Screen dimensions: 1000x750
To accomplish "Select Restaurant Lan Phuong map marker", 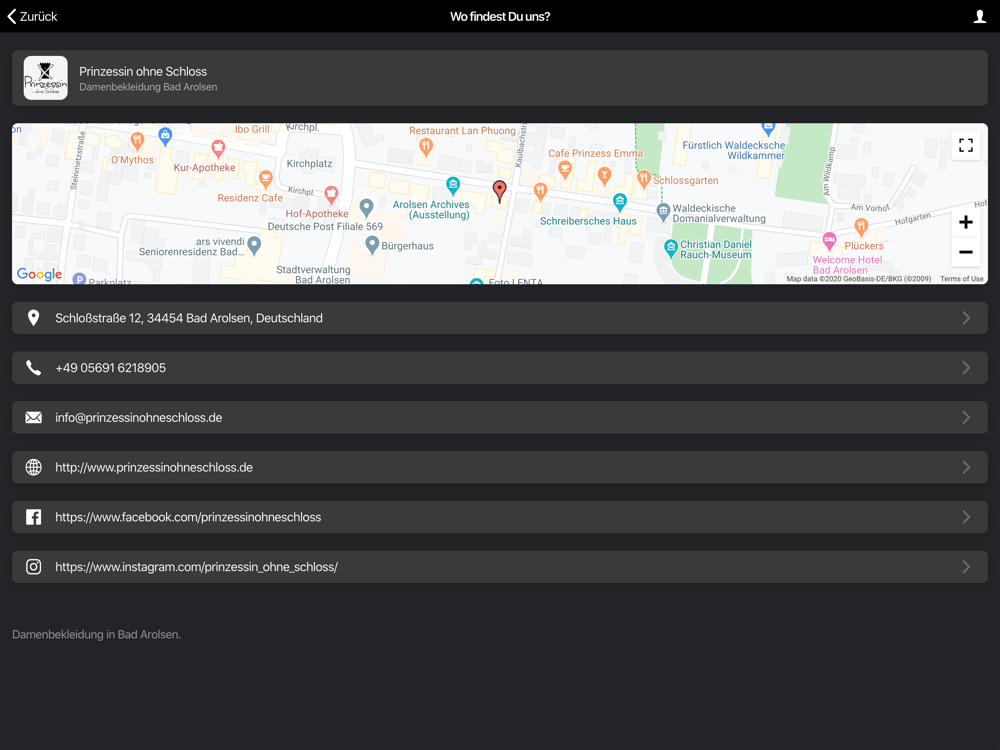I will pos(426,147).
